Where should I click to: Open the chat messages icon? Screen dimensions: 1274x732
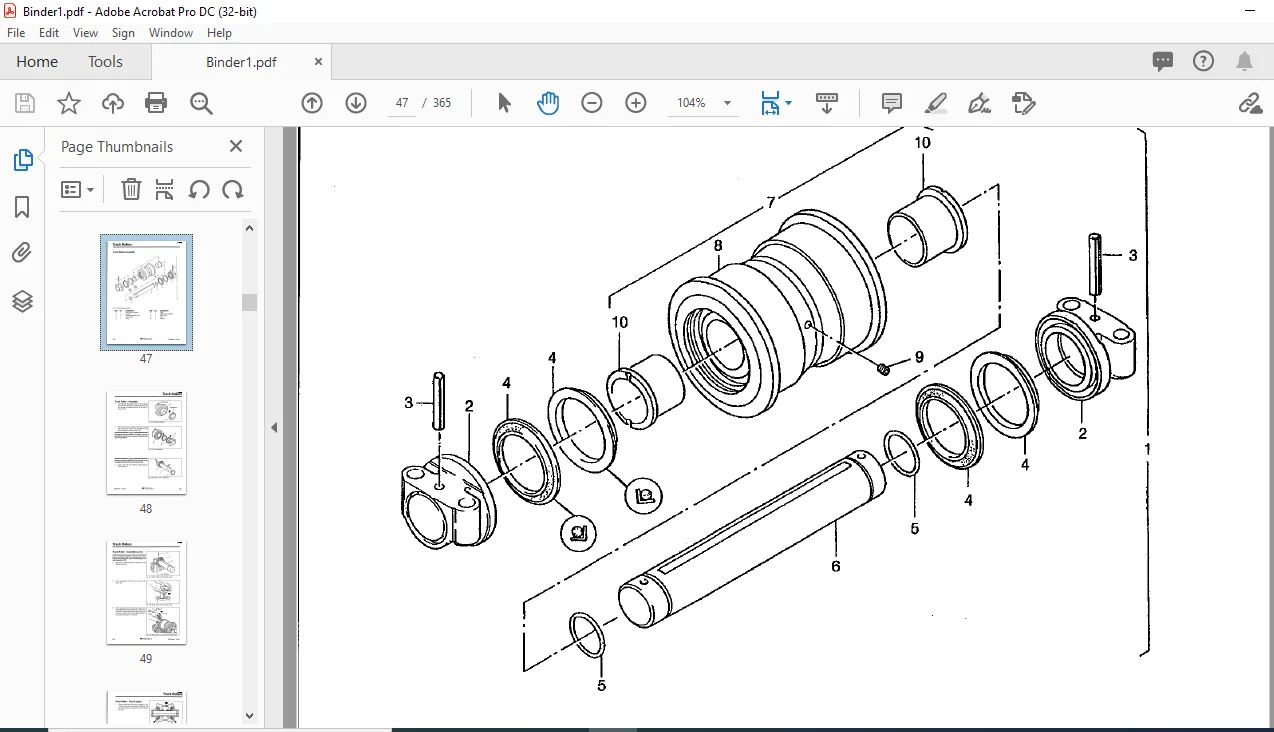pos(1163,61)
